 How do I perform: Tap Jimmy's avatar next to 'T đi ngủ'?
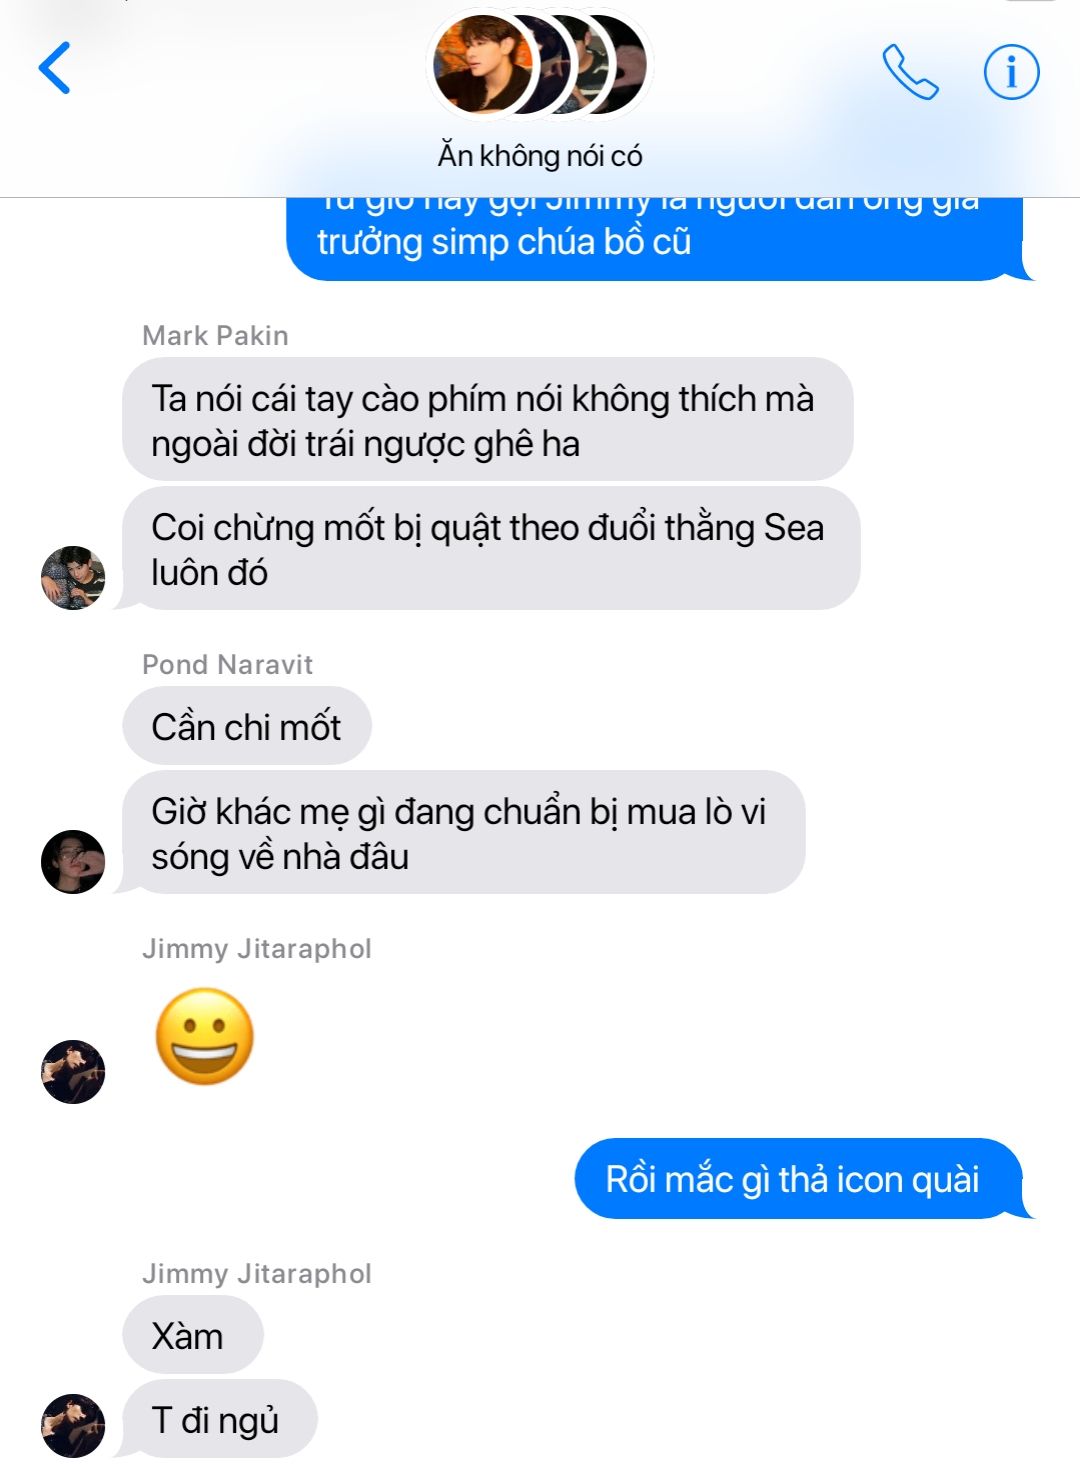73,1426
